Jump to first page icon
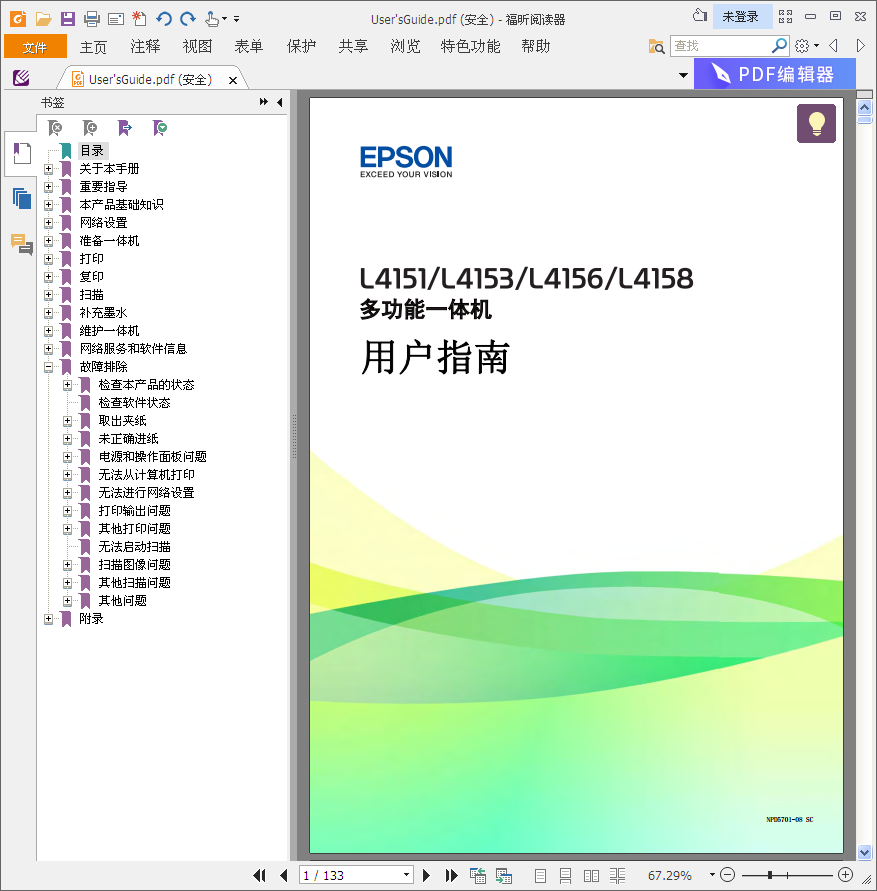The width and height of the screenshot is (877, 891). (259, 875)
